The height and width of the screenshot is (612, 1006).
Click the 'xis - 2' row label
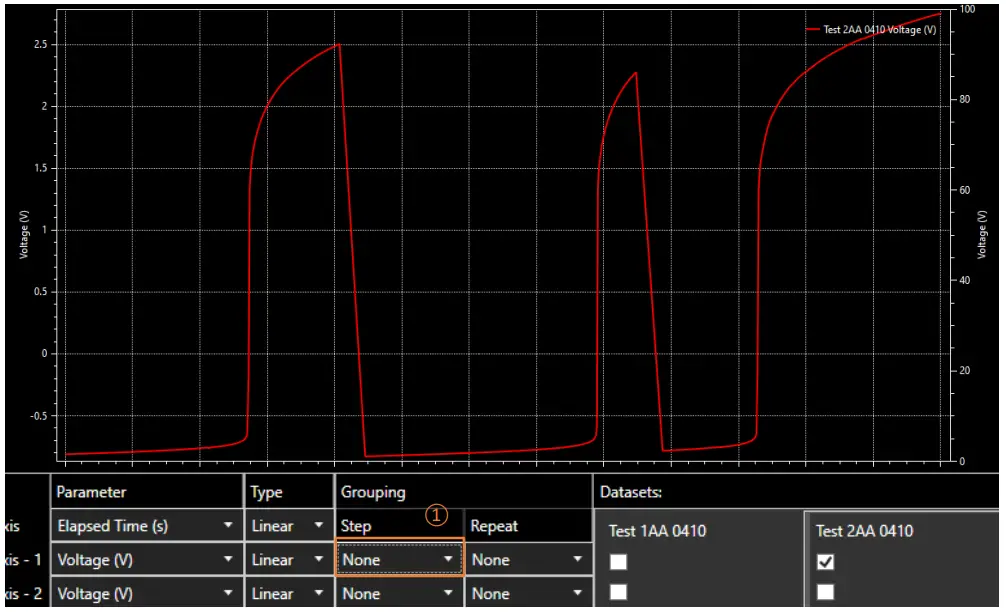pyautogui.click(x=23, y=593)
